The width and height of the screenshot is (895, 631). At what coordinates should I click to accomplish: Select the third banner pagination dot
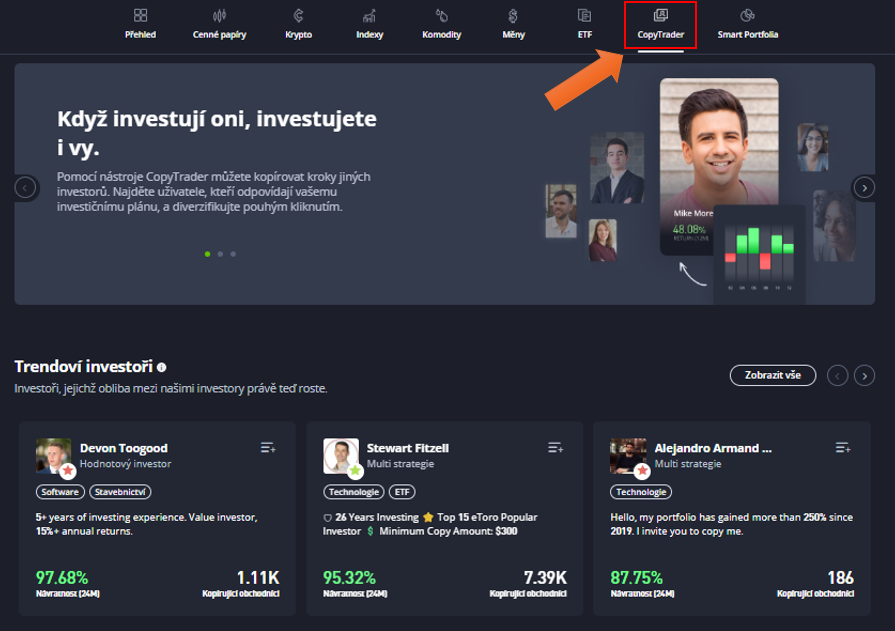click(233, 254)
